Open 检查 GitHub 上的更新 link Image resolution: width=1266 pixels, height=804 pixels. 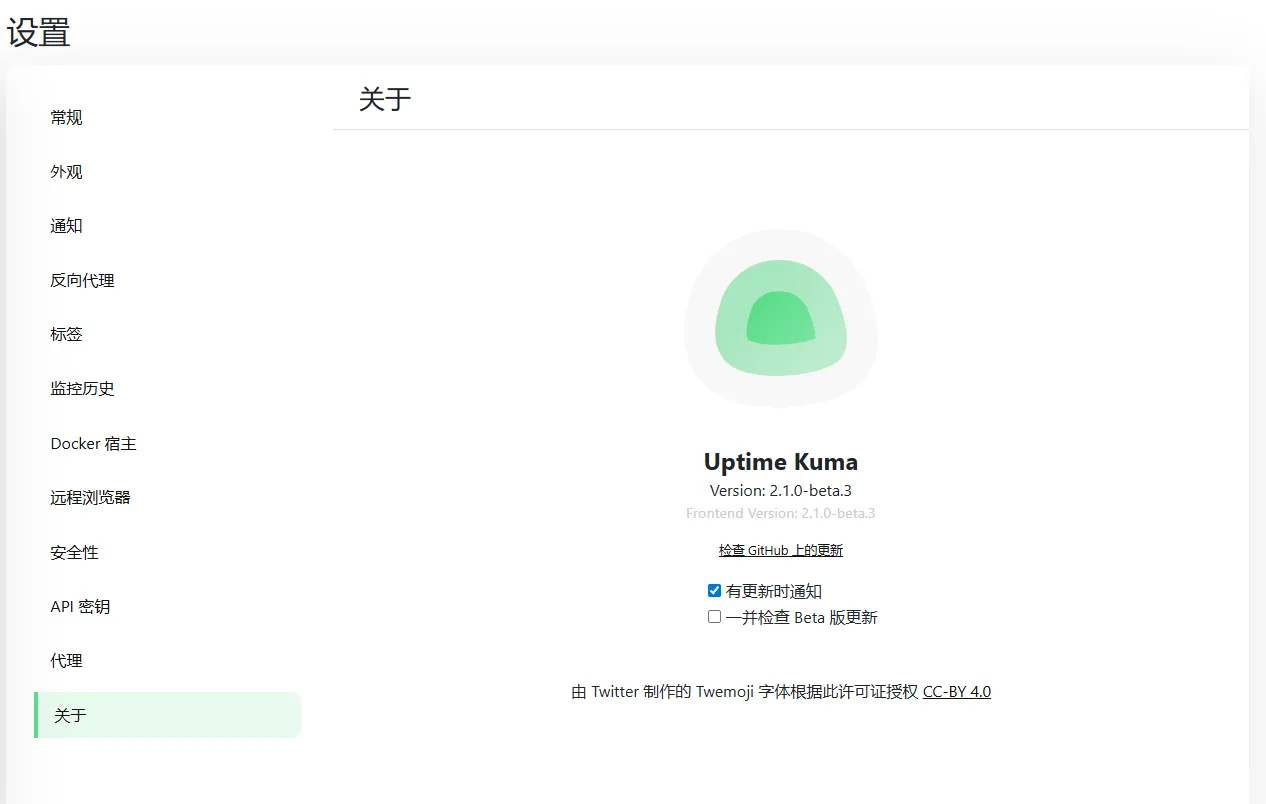click(780, 551)
